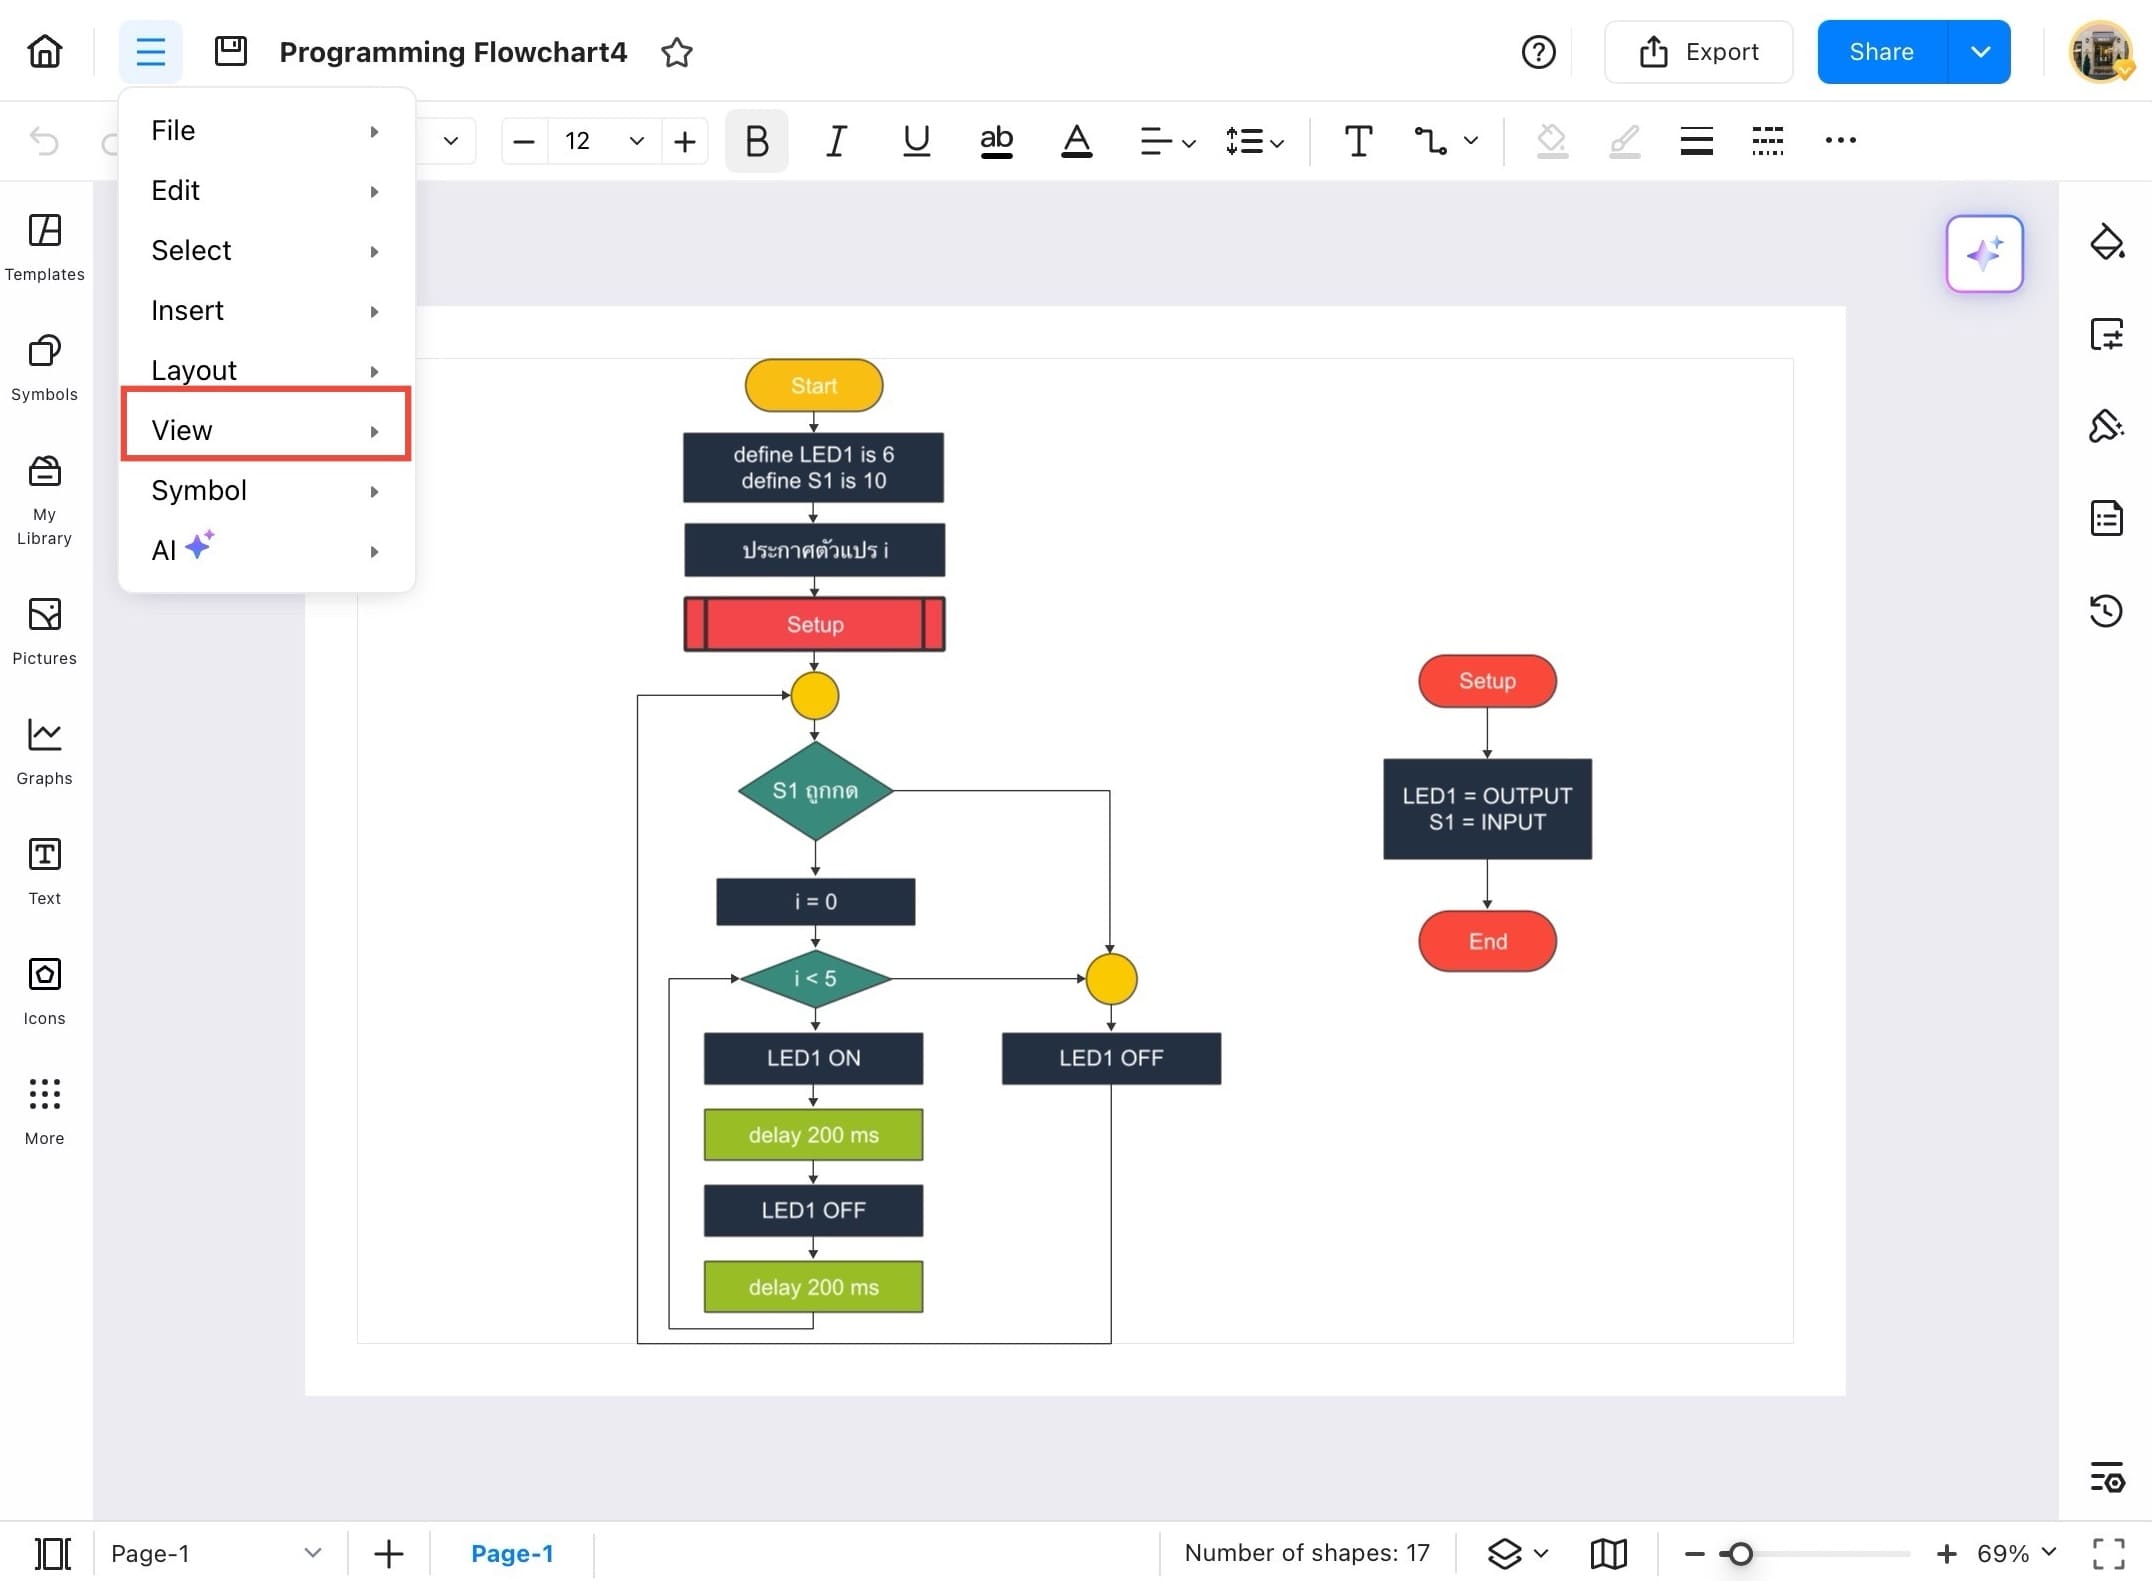Click the AI assistant sparkle button
The image size is (2152, 1581).
(1984, 253)
